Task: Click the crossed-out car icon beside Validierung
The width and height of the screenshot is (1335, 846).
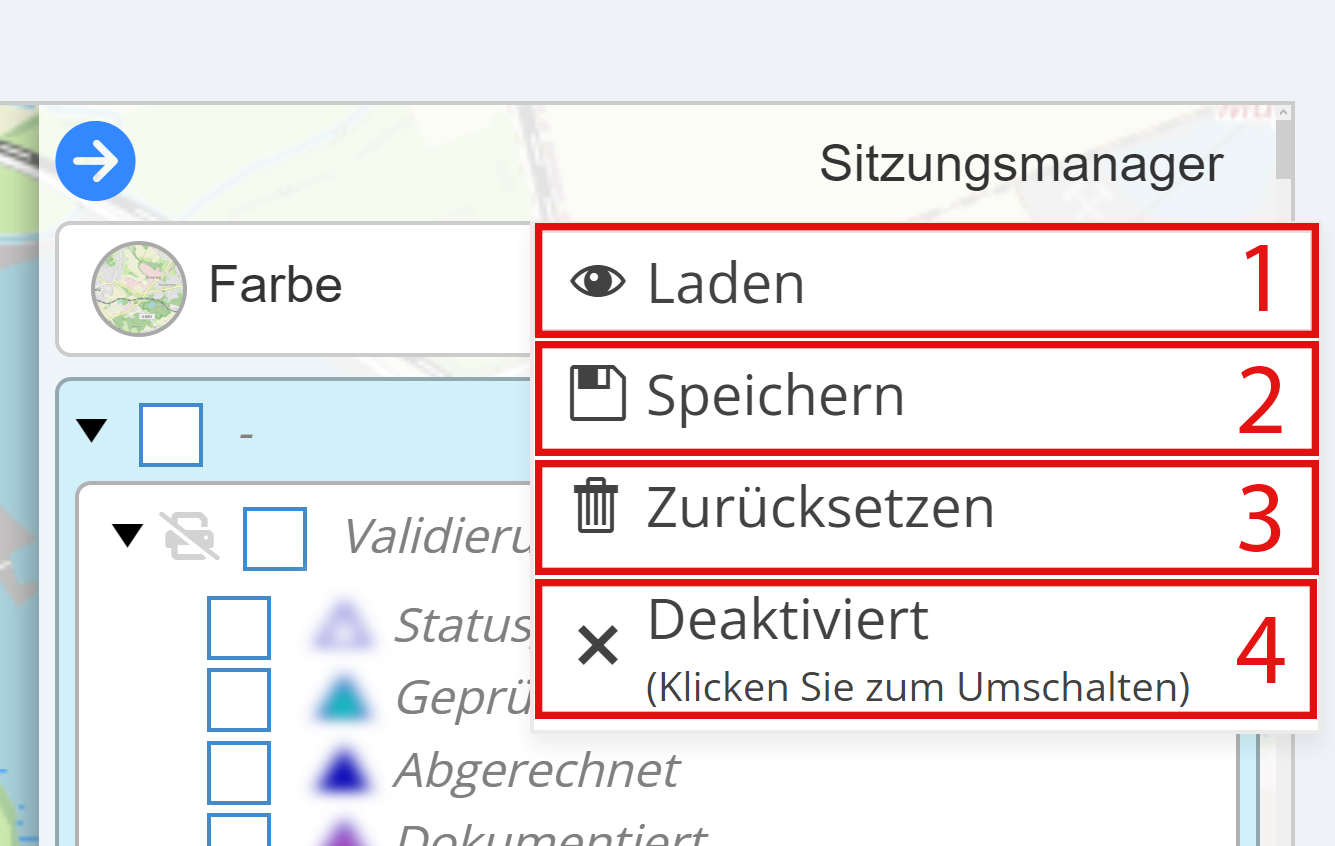Action: coord(190,537)
